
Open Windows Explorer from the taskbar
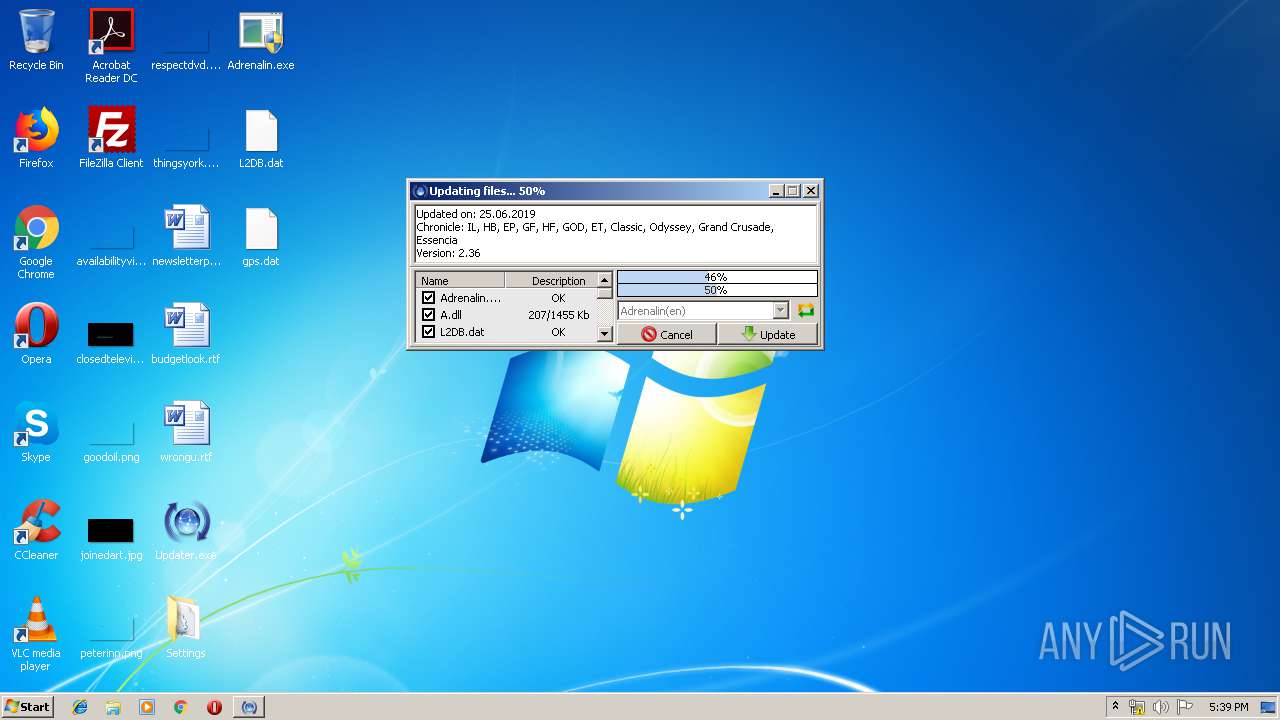click(x=113, y=707)
